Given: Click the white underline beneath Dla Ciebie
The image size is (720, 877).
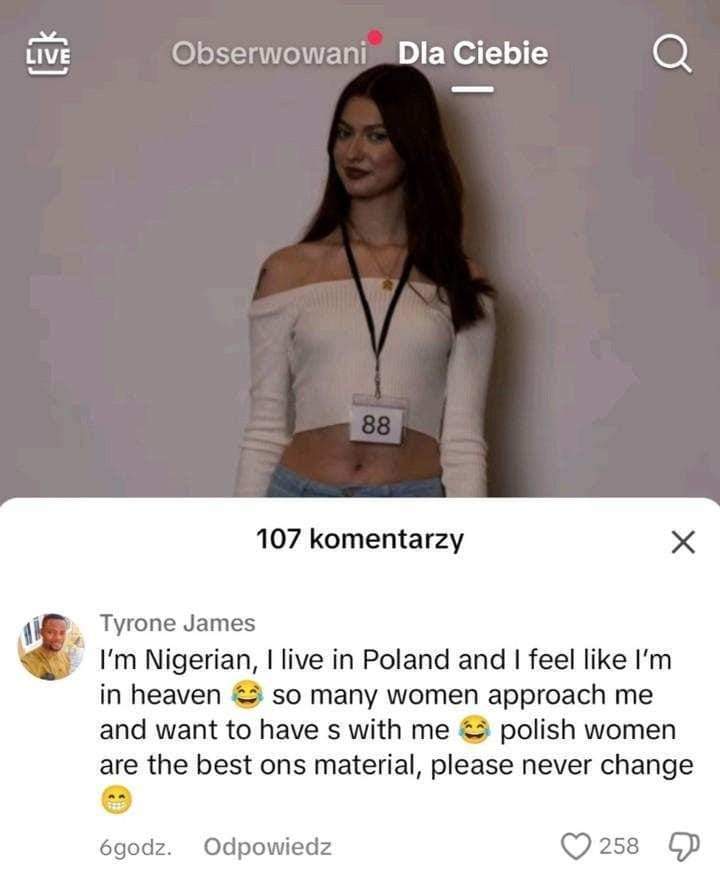Looking at the screenshot, I should coord(473,89).
